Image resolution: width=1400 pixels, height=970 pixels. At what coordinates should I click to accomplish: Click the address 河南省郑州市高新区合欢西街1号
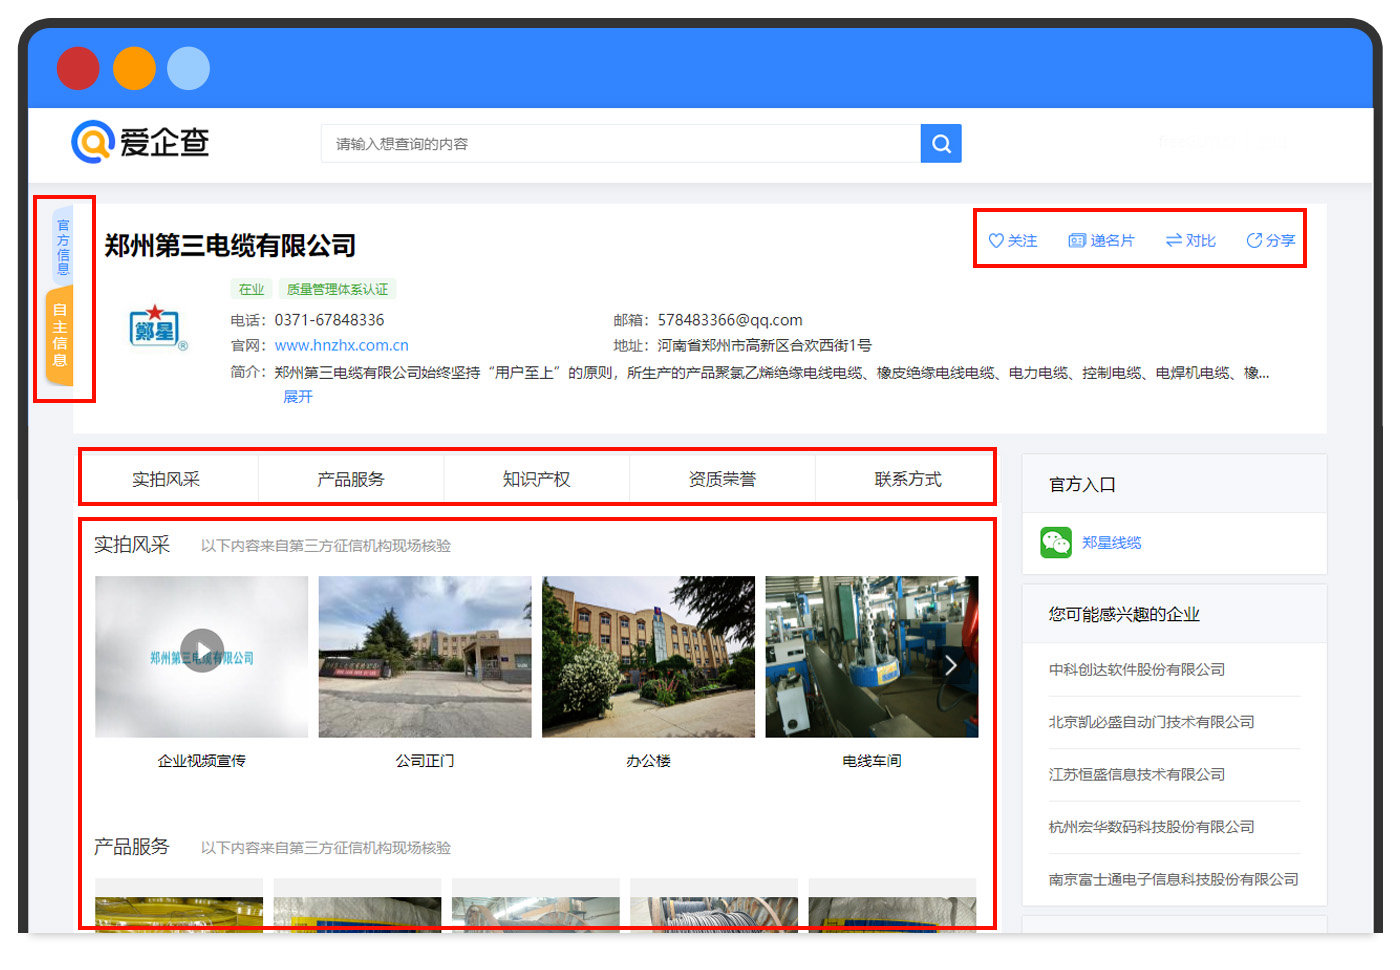pyautogui.click(x=764, y=345)
